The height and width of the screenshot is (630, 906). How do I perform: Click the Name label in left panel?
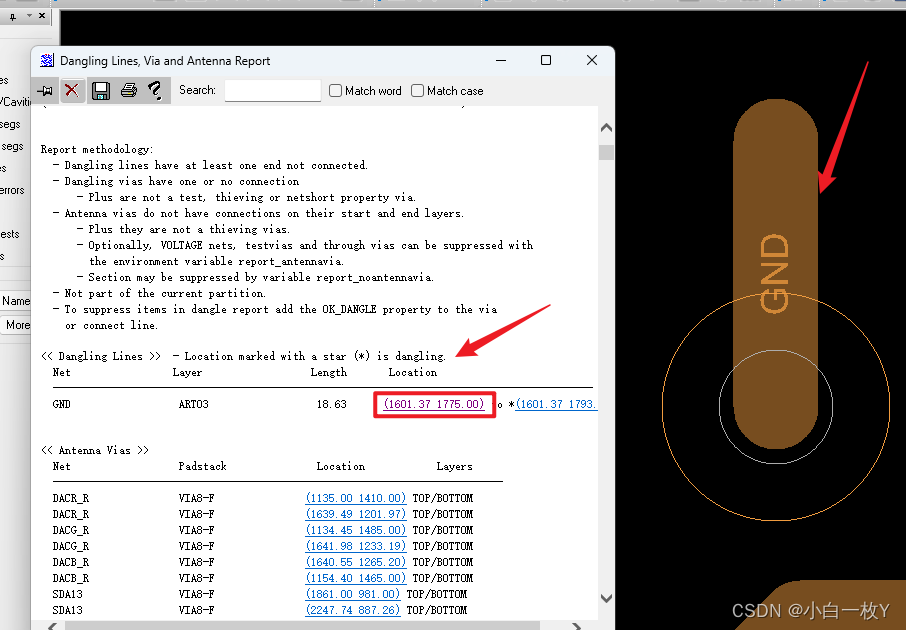click(x=16, y=301)
